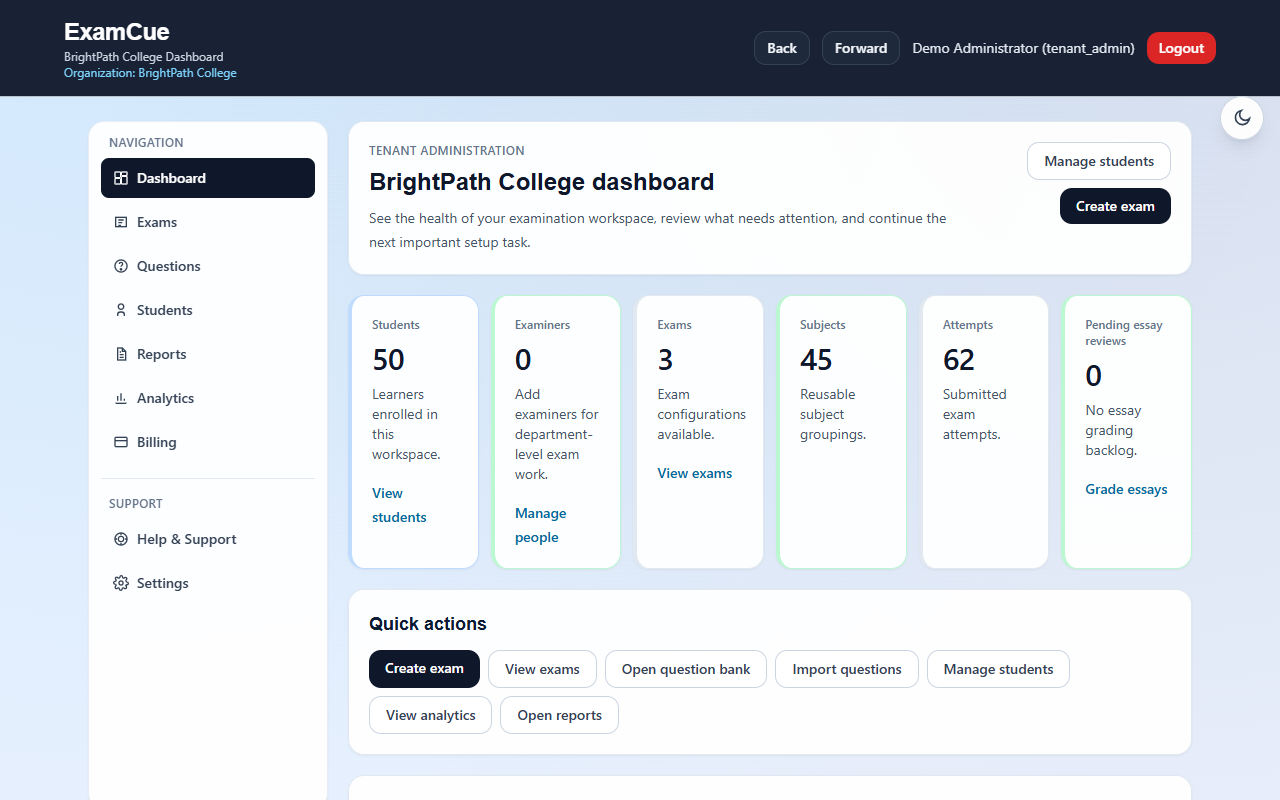Click View exams quick action button
The height and width of the screenshot is (800, 1280).
(x=542, y=669)
